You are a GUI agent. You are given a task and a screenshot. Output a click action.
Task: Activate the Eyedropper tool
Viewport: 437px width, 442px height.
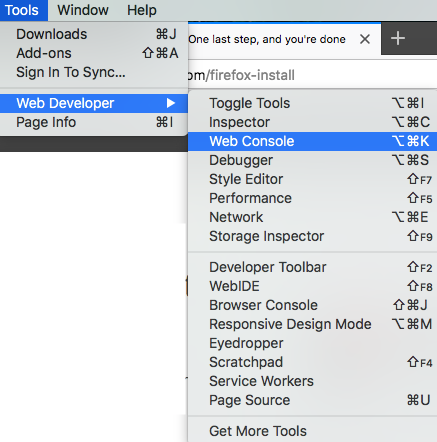click(x=312, y=343)
